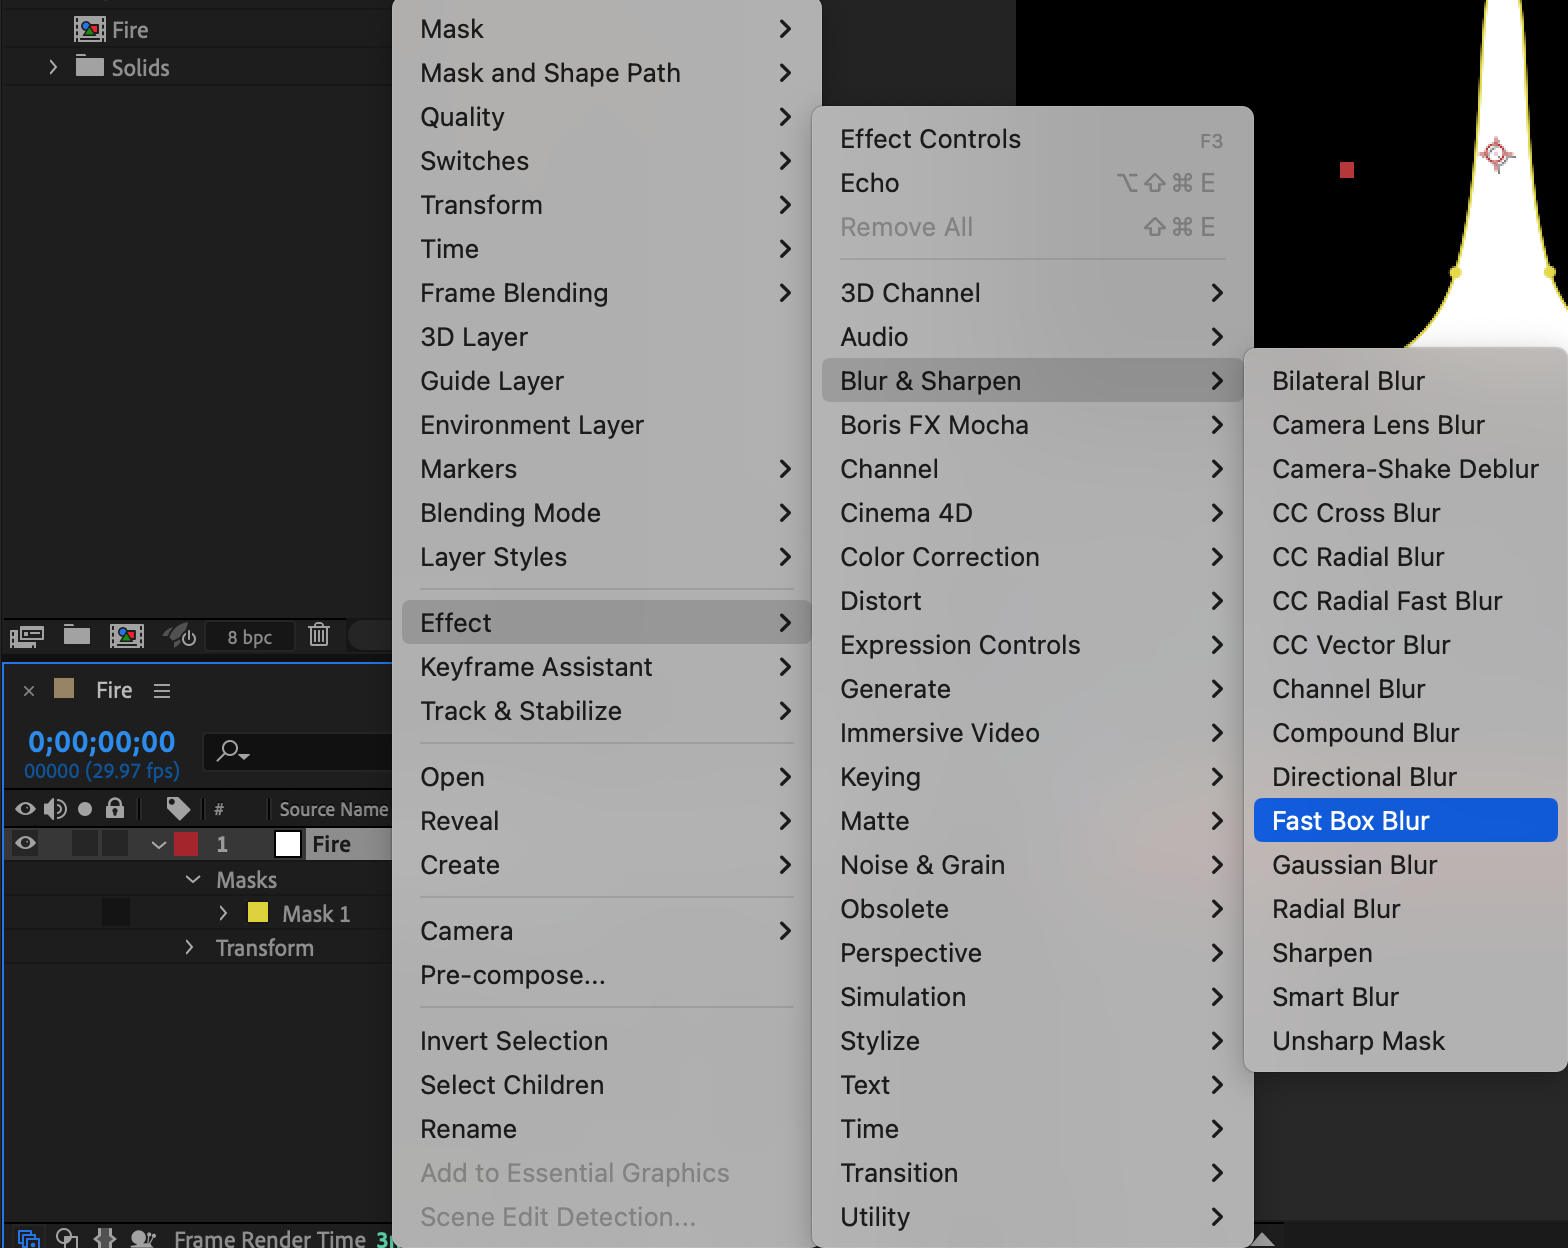Open the Fire timeline panel menu
The image size is (1568, 1248).
click(162, 691)
